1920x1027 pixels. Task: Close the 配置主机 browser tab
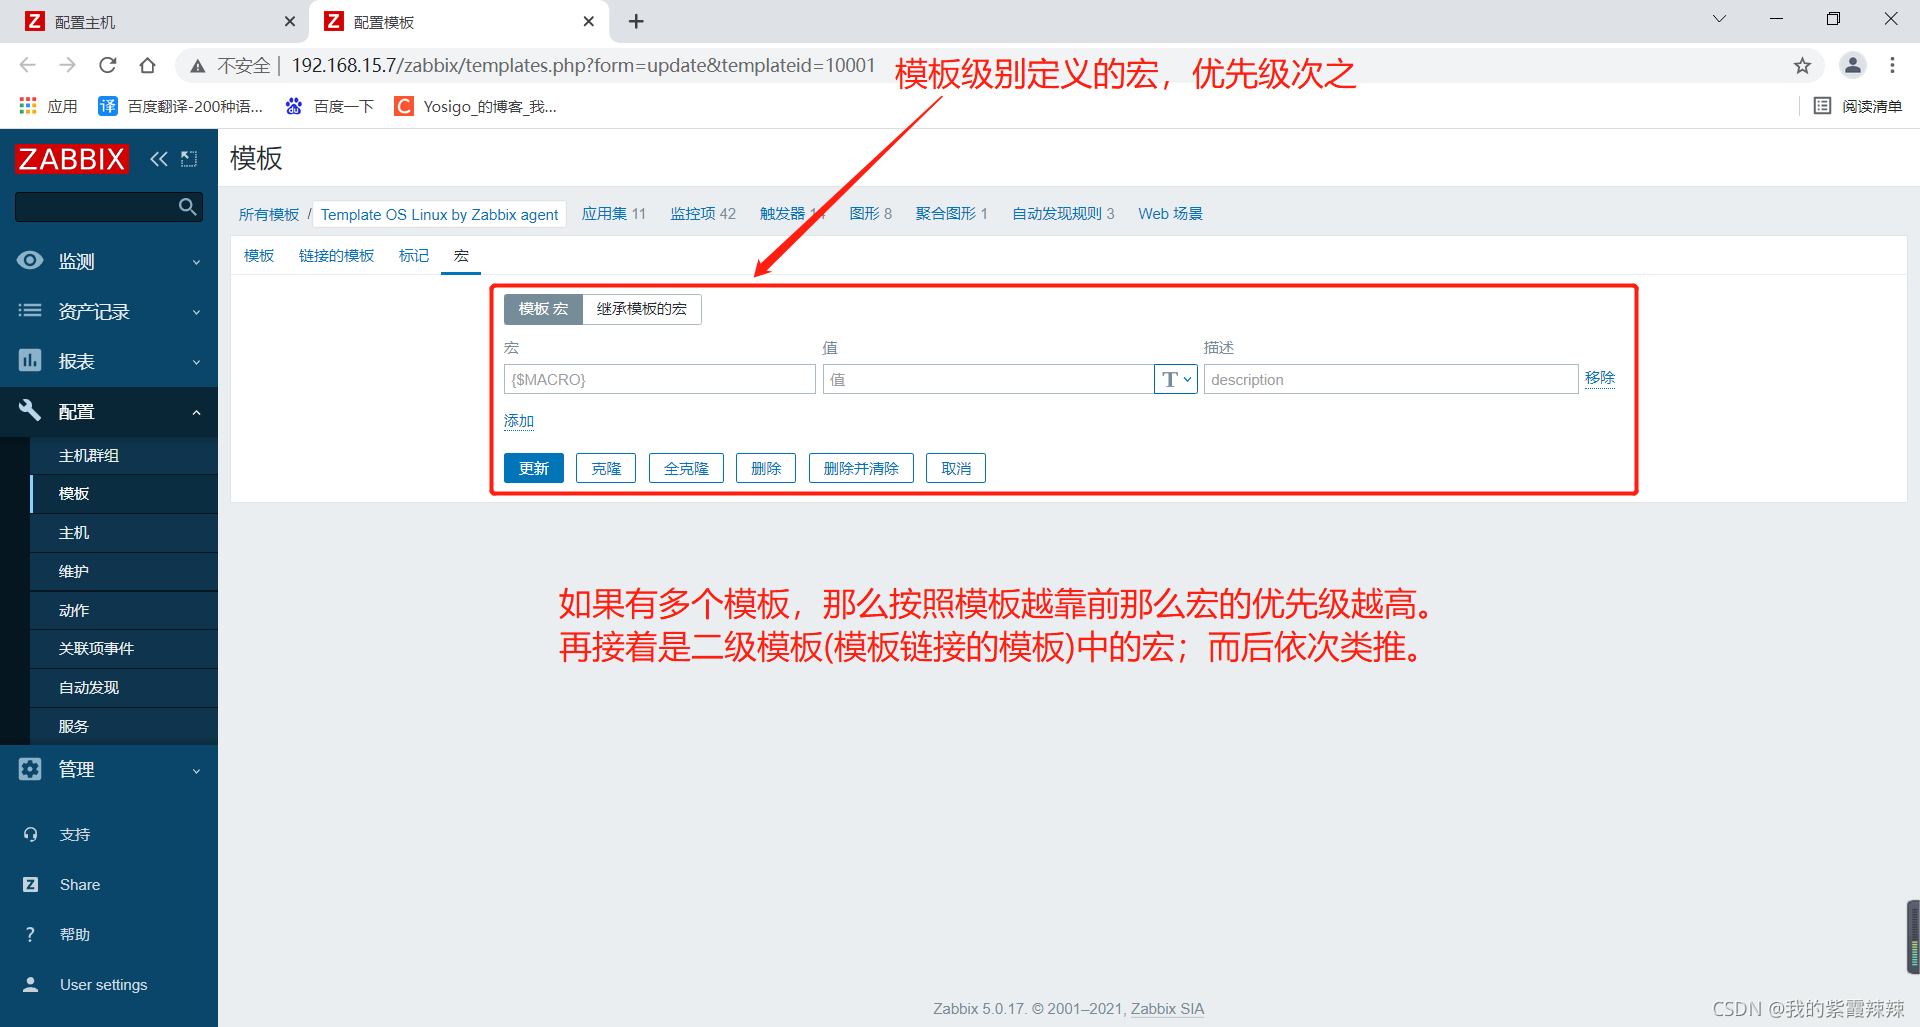tap(290, 21)
